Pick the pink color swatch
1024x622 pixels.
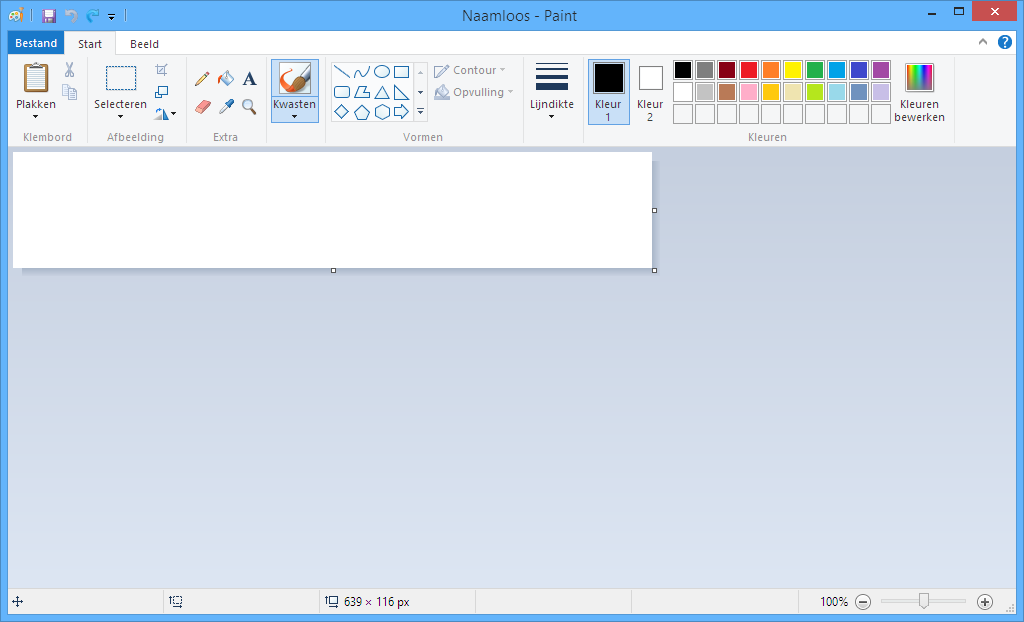[x=749, y=92]
